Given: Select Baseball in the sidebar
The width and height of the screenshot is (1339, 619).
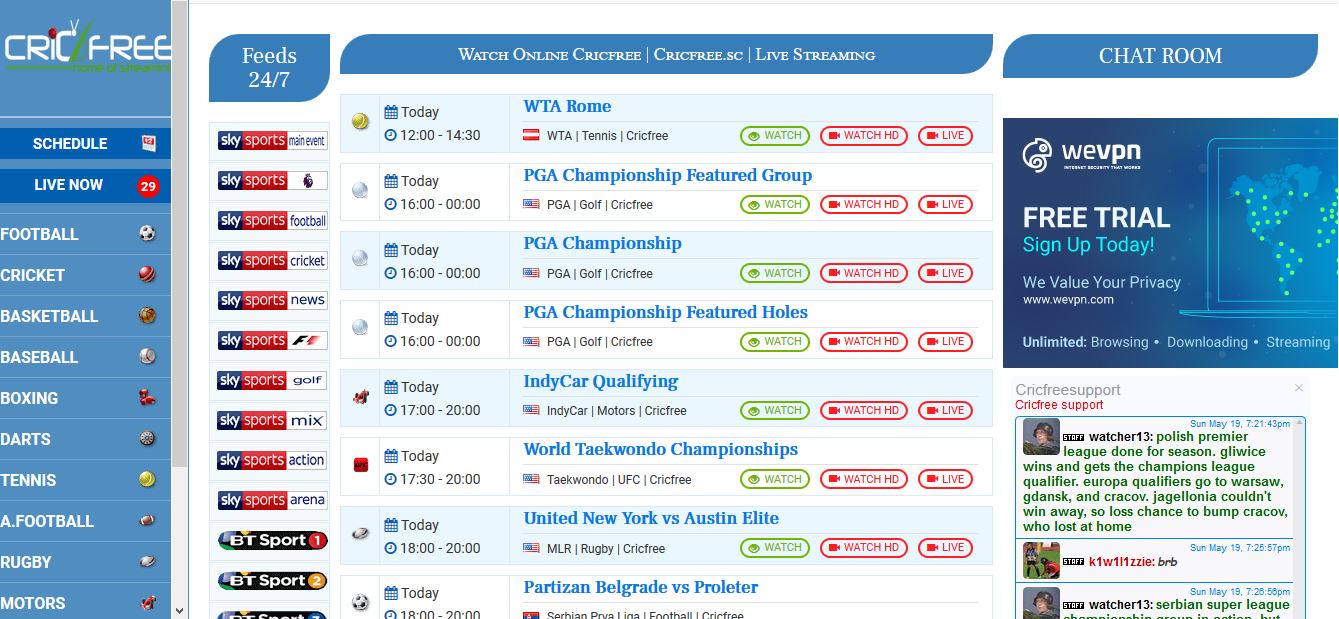Looking at the screenshot, I should click(x=85, y=357).
